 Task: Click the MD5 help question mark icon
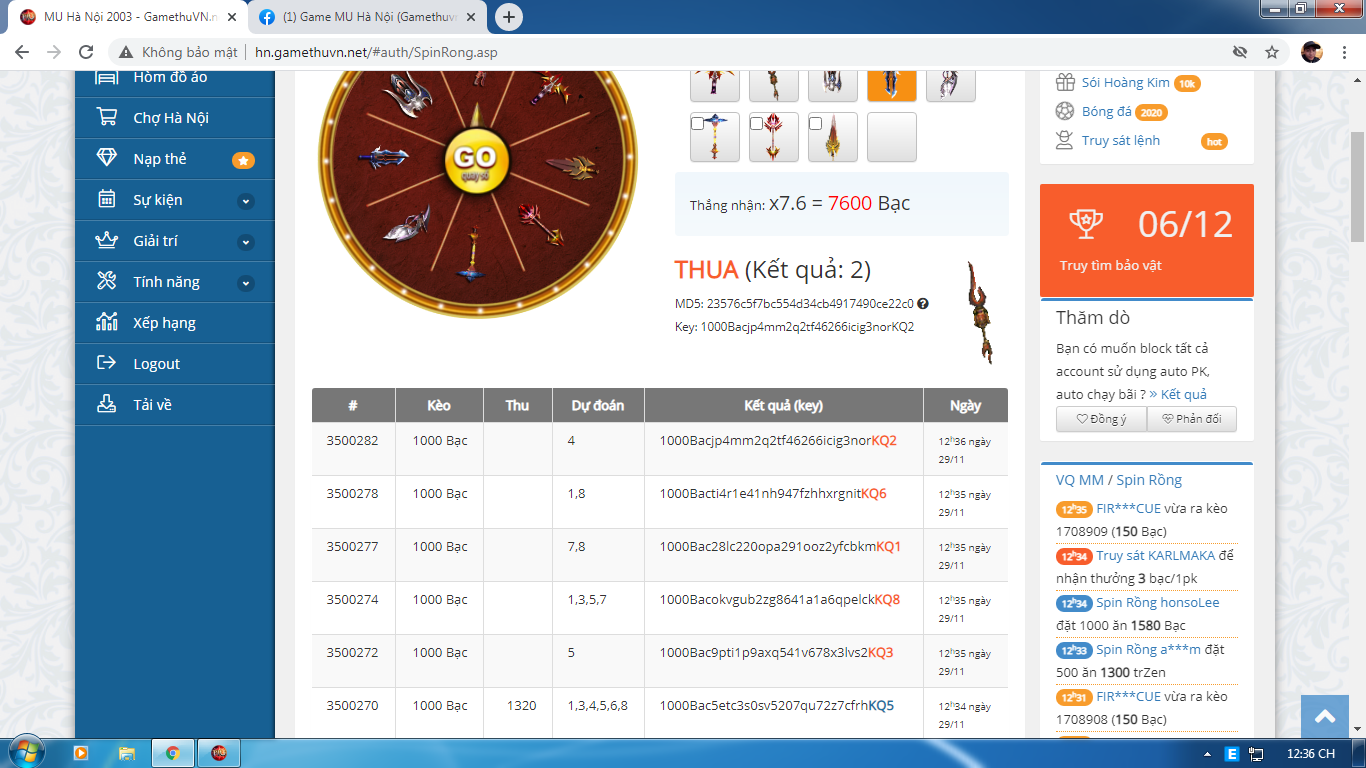click(x=923, y=304)
